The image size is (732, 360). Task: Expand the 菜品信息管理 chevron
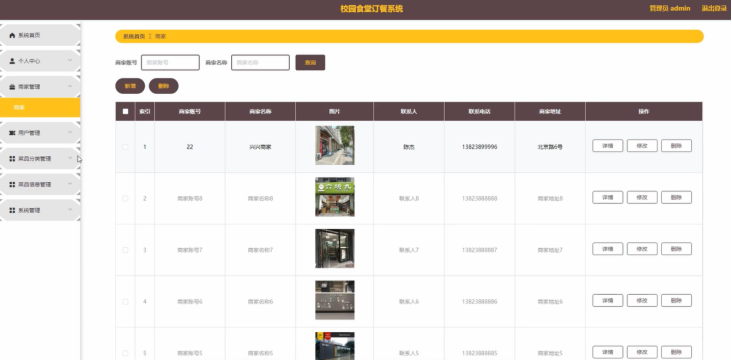(70, 184)
